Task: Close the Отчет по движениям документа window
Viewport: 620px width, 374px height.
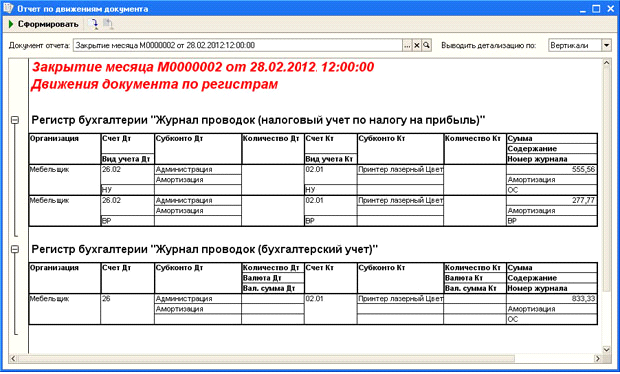Action: (610, 9)
